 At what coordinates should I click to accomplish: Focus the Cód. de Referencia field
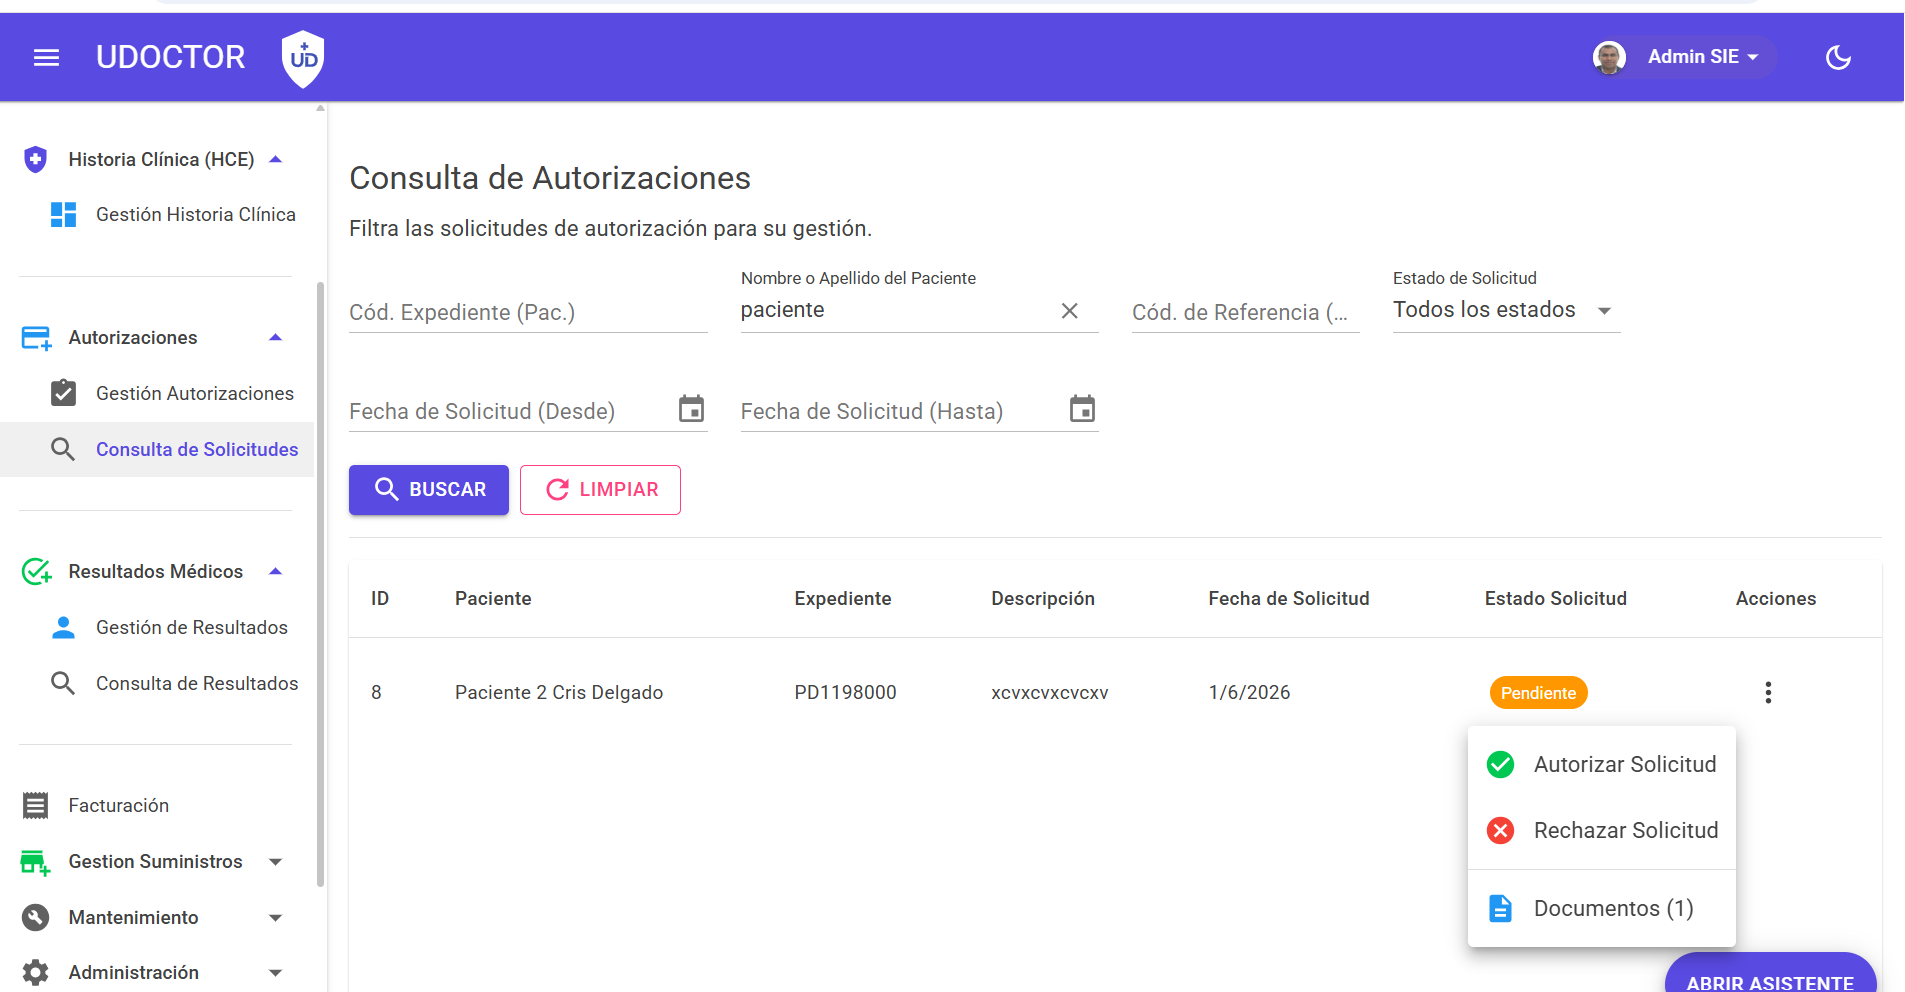pyautogui.click(x=1245, y=312)
